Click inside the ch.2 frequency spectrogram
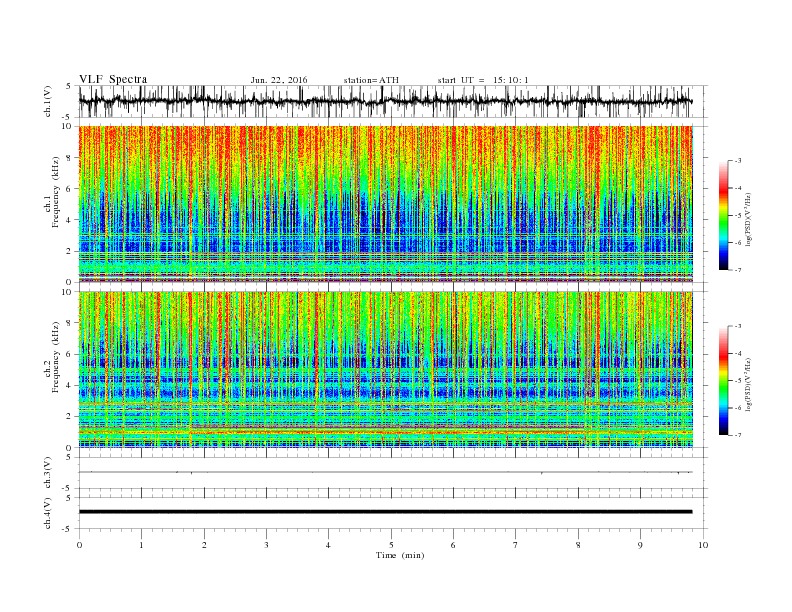The image size is (792, 612). click(385, 370)
